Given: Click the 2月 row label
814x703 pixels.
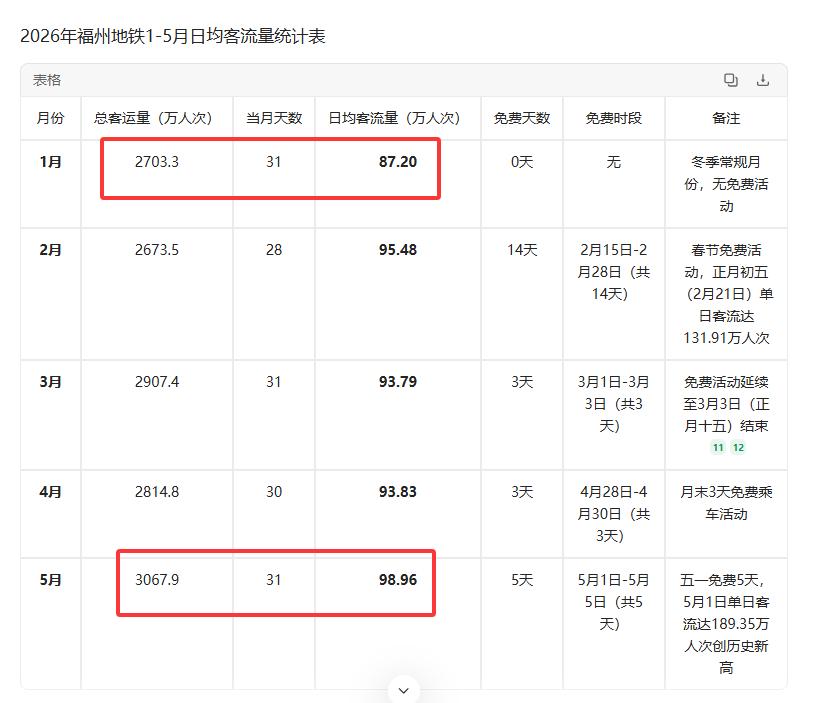Looking at the screenshot, I should [x=50, y=250].
